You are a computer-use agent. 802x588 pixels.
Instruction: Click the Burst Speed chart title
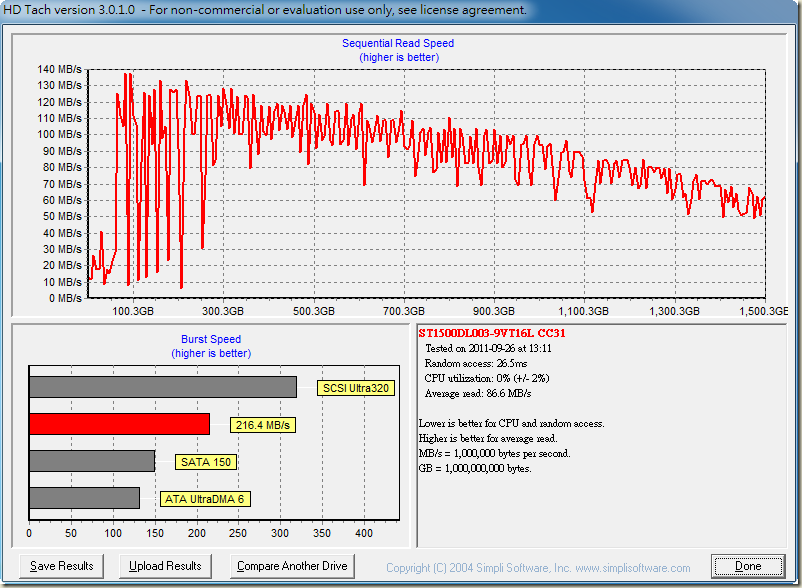click(211, 339)
